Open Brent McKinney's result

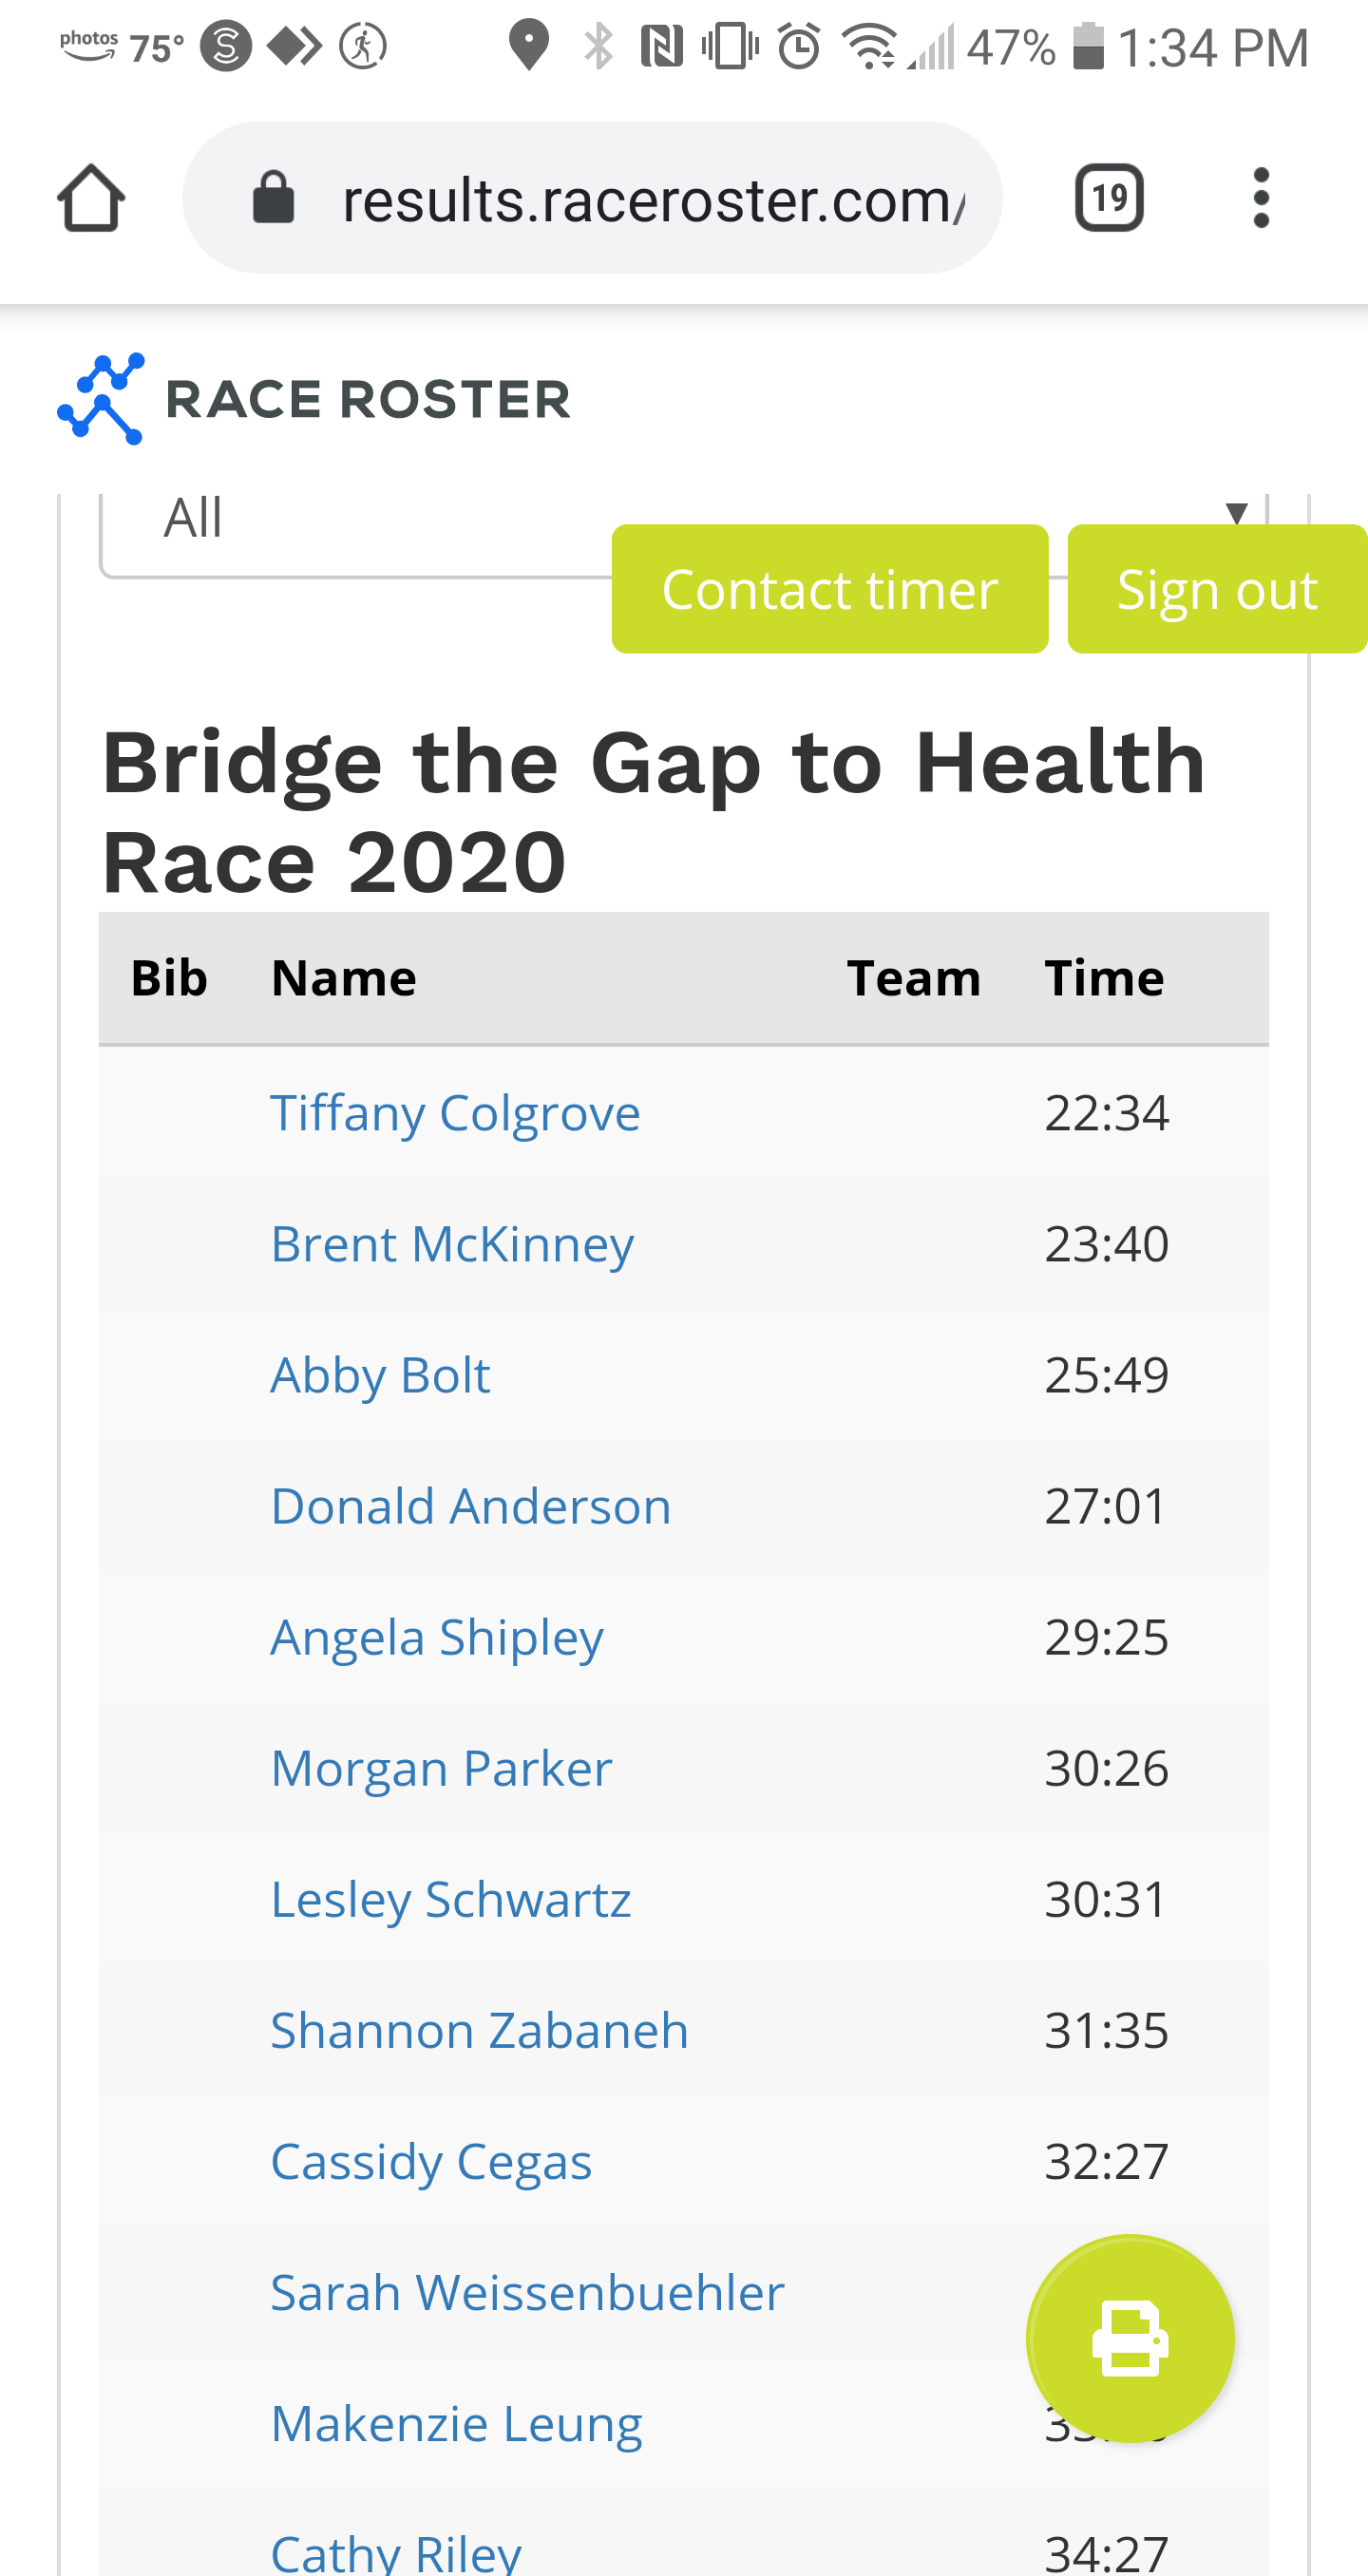point(452,1244)
